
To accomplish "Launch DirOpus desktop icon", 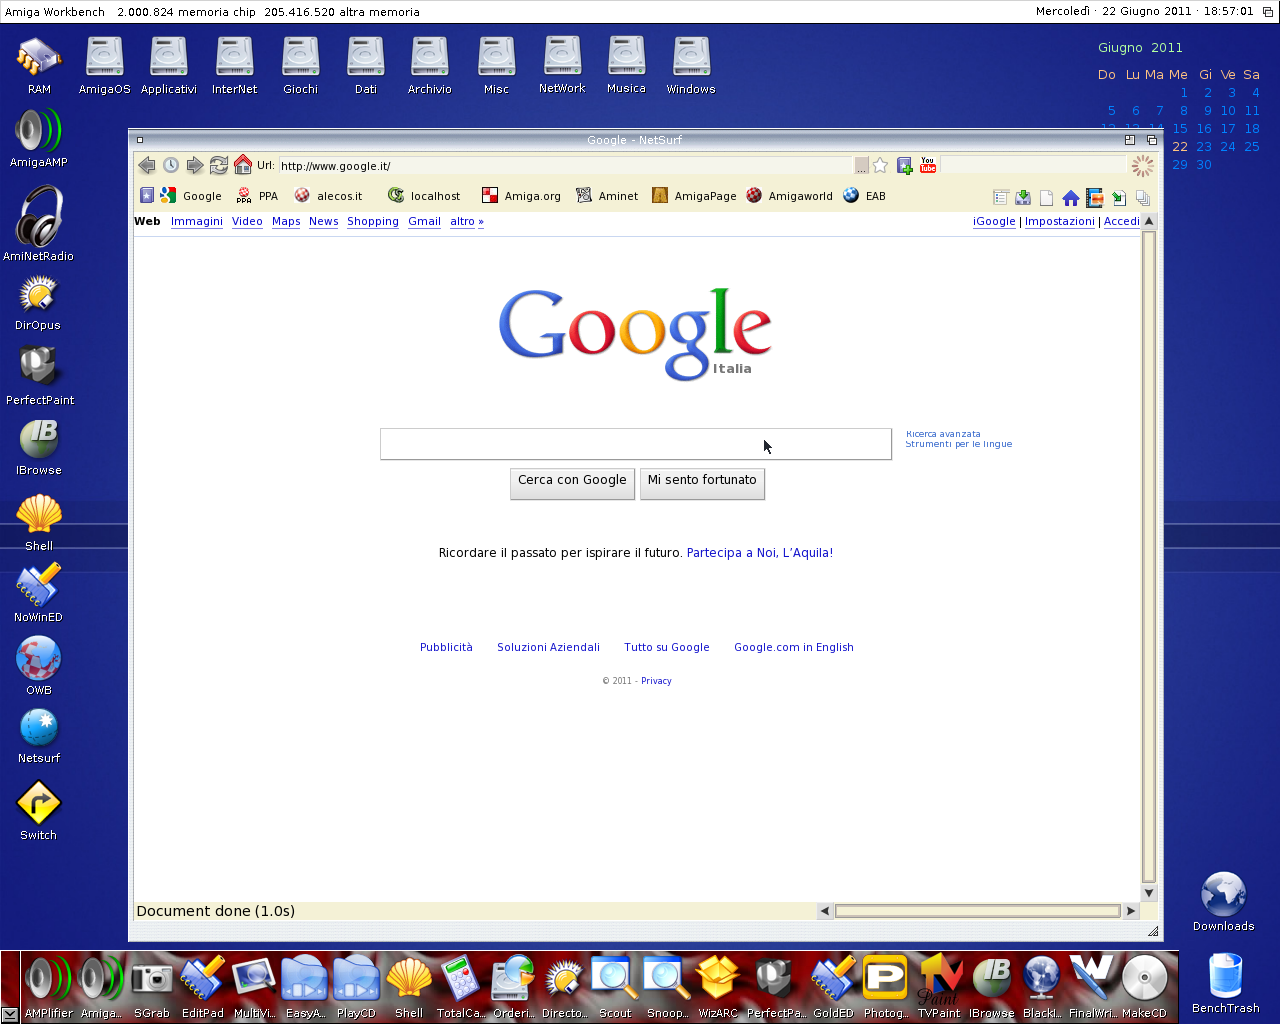I will tap(38, 304).
